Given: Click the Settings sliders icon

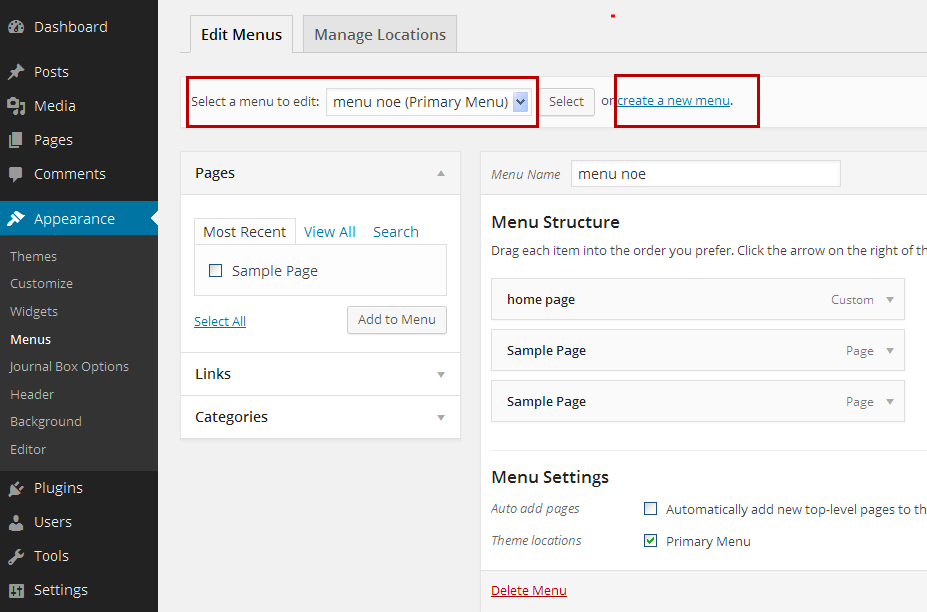Looking at the screenshot, I should tap(16, 590).
